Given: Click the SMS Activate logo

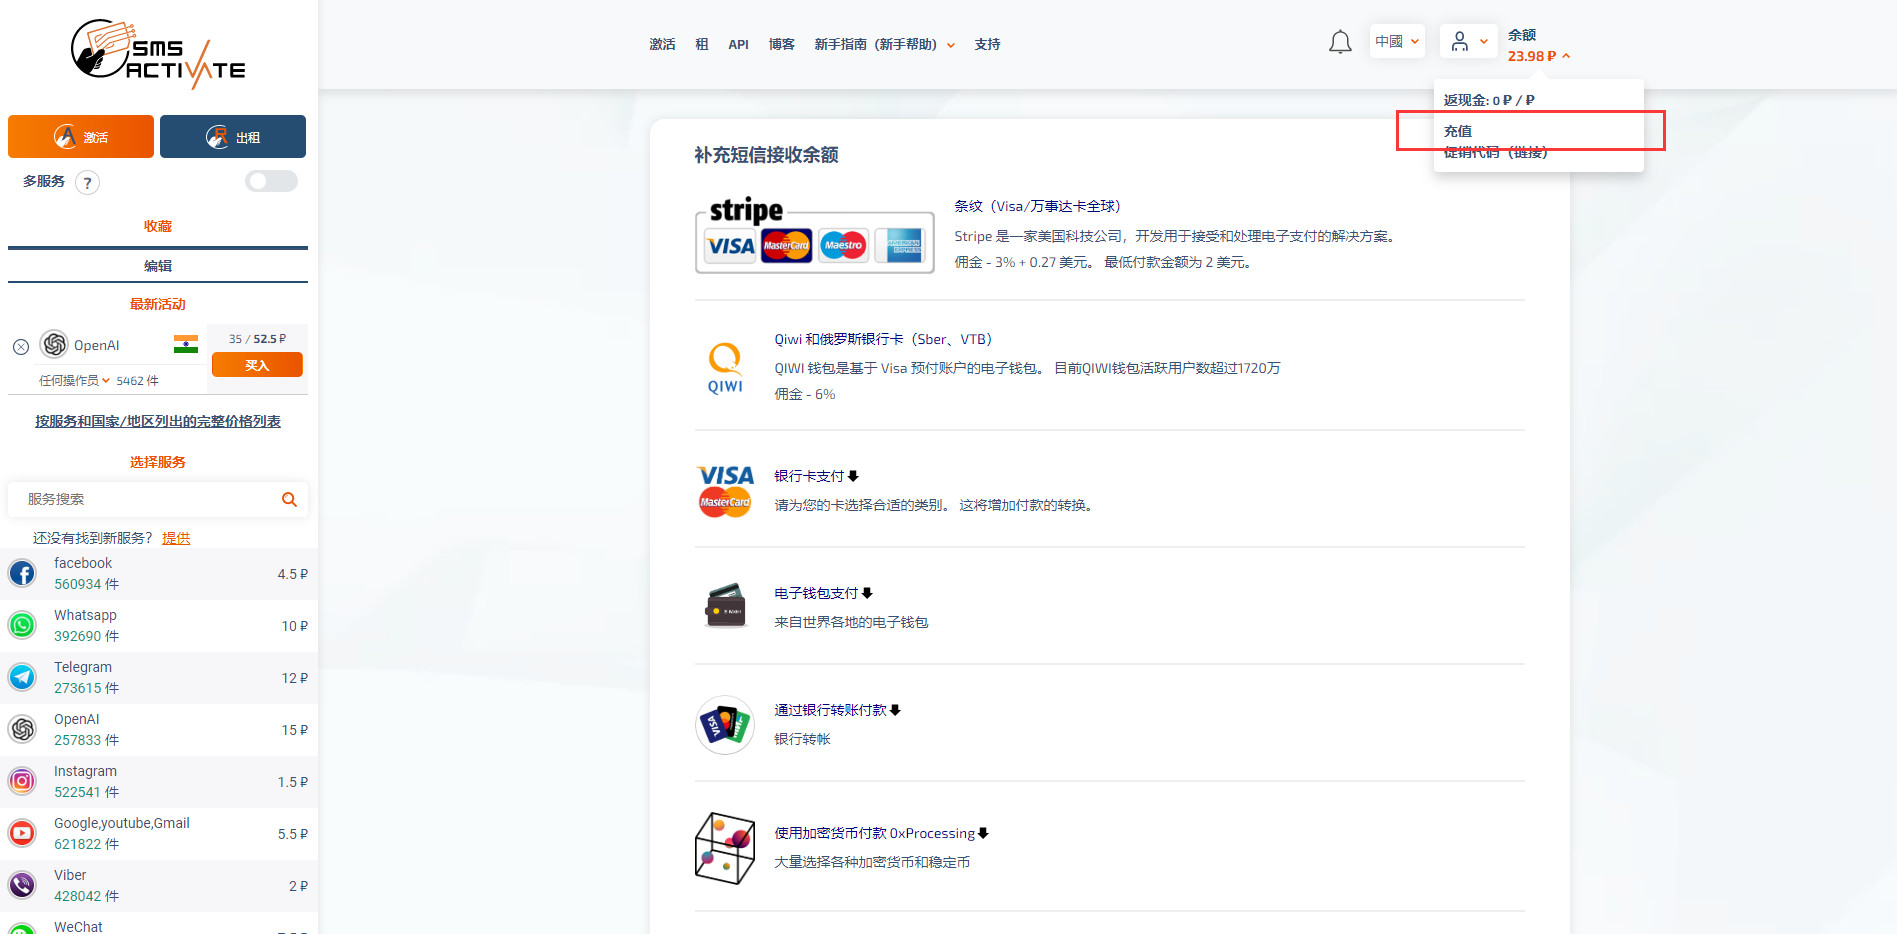Looking at the screenshot, I should [158, 54].
